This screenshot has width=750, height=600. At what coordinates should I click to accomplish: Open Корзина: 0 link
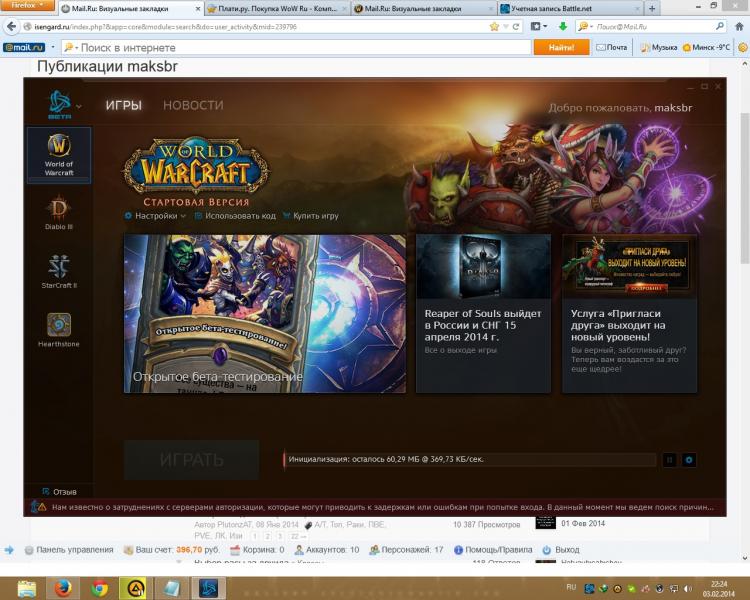click(257, 550)
